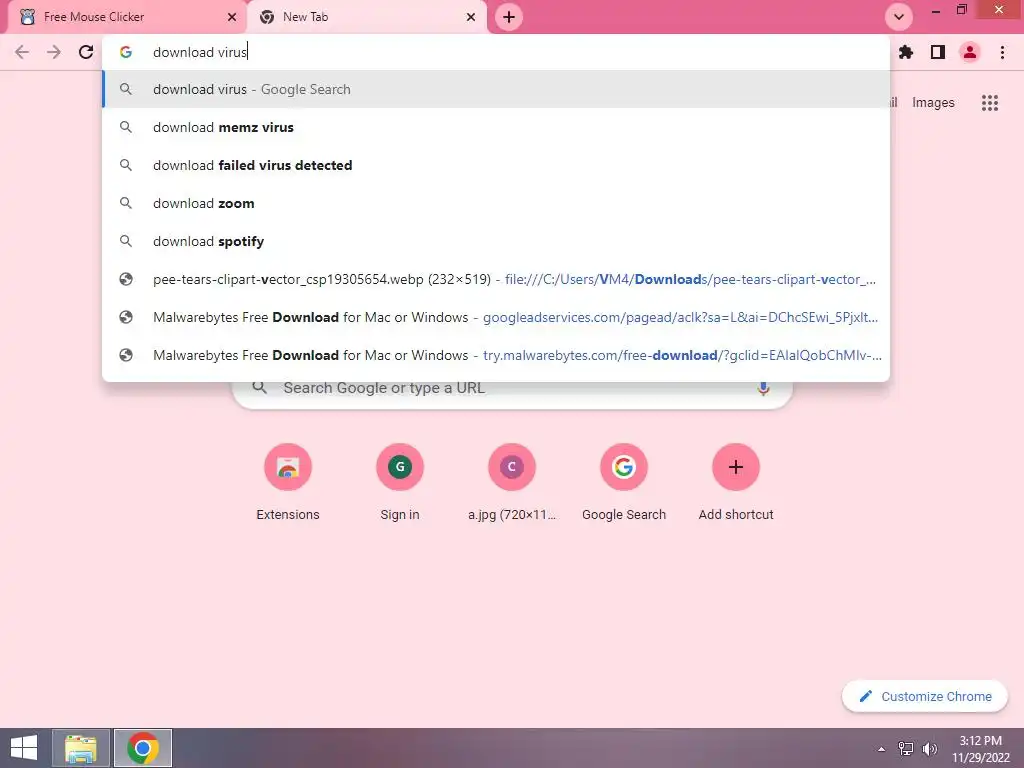The height and width of the screenshot is (768, 1024).
Task: Go back with the back arrow
Action: point(22,52)
